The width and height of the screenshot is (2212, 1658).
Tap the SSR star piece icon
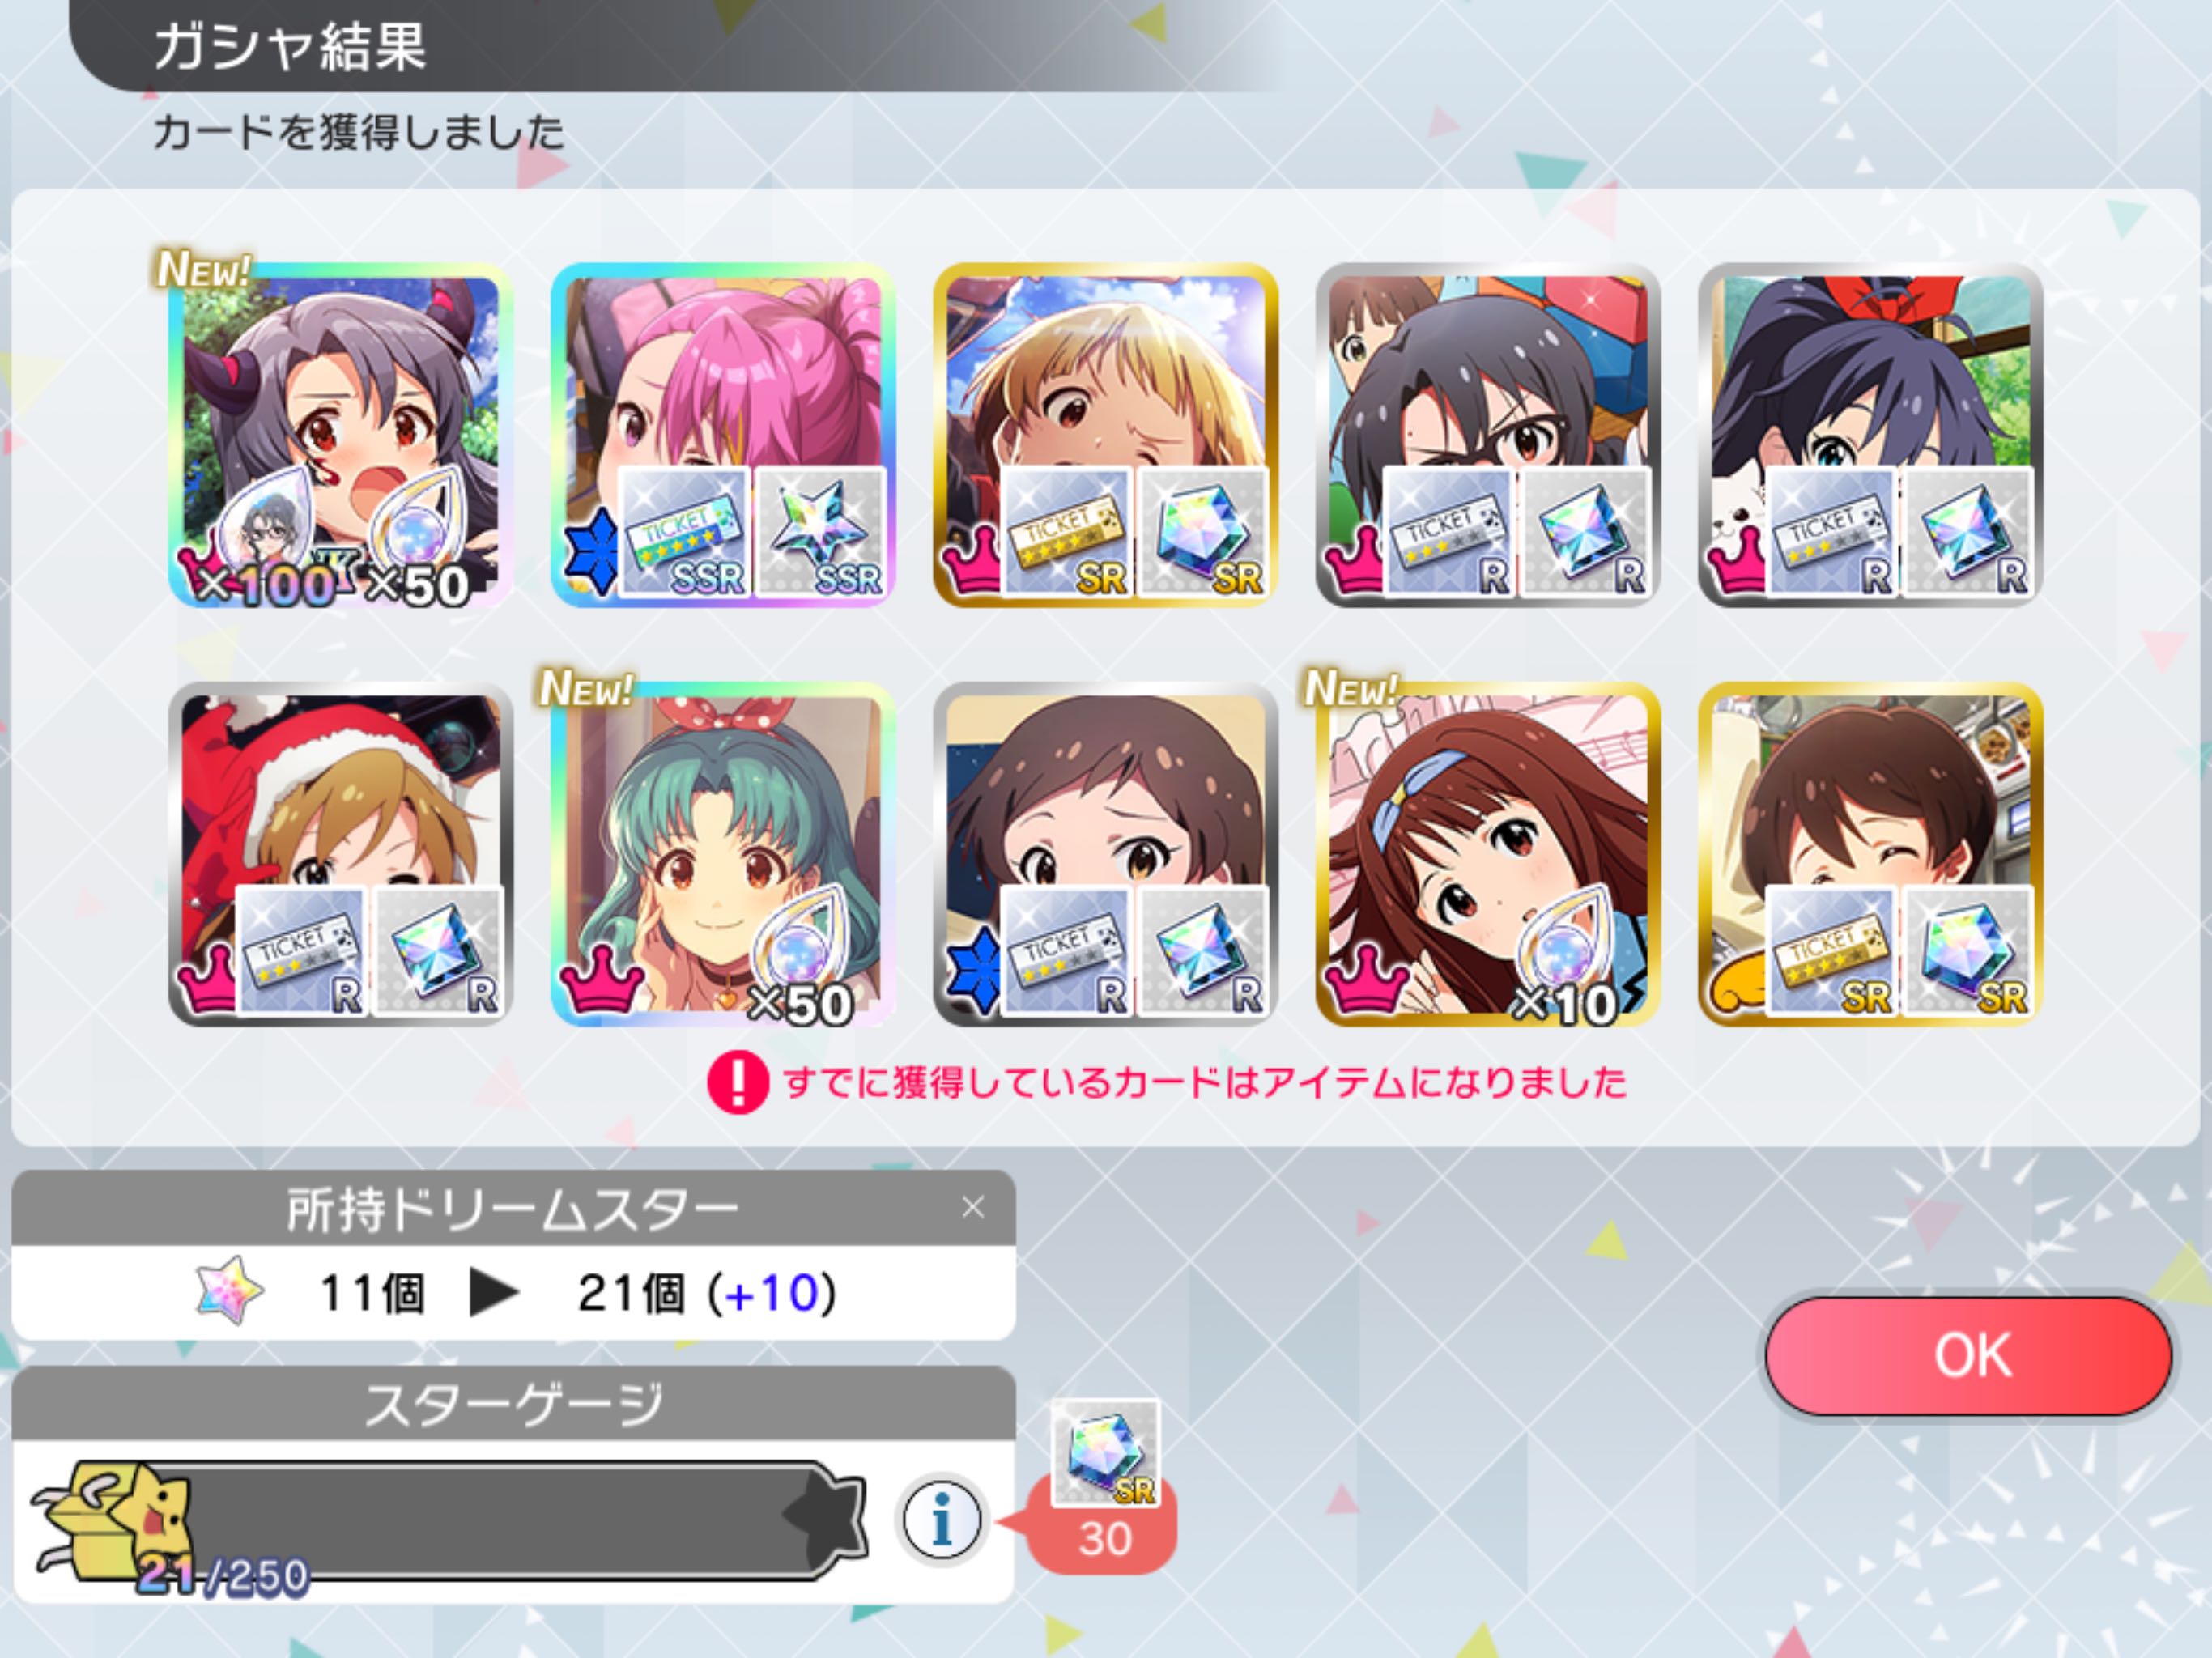(x=821, y=532)
